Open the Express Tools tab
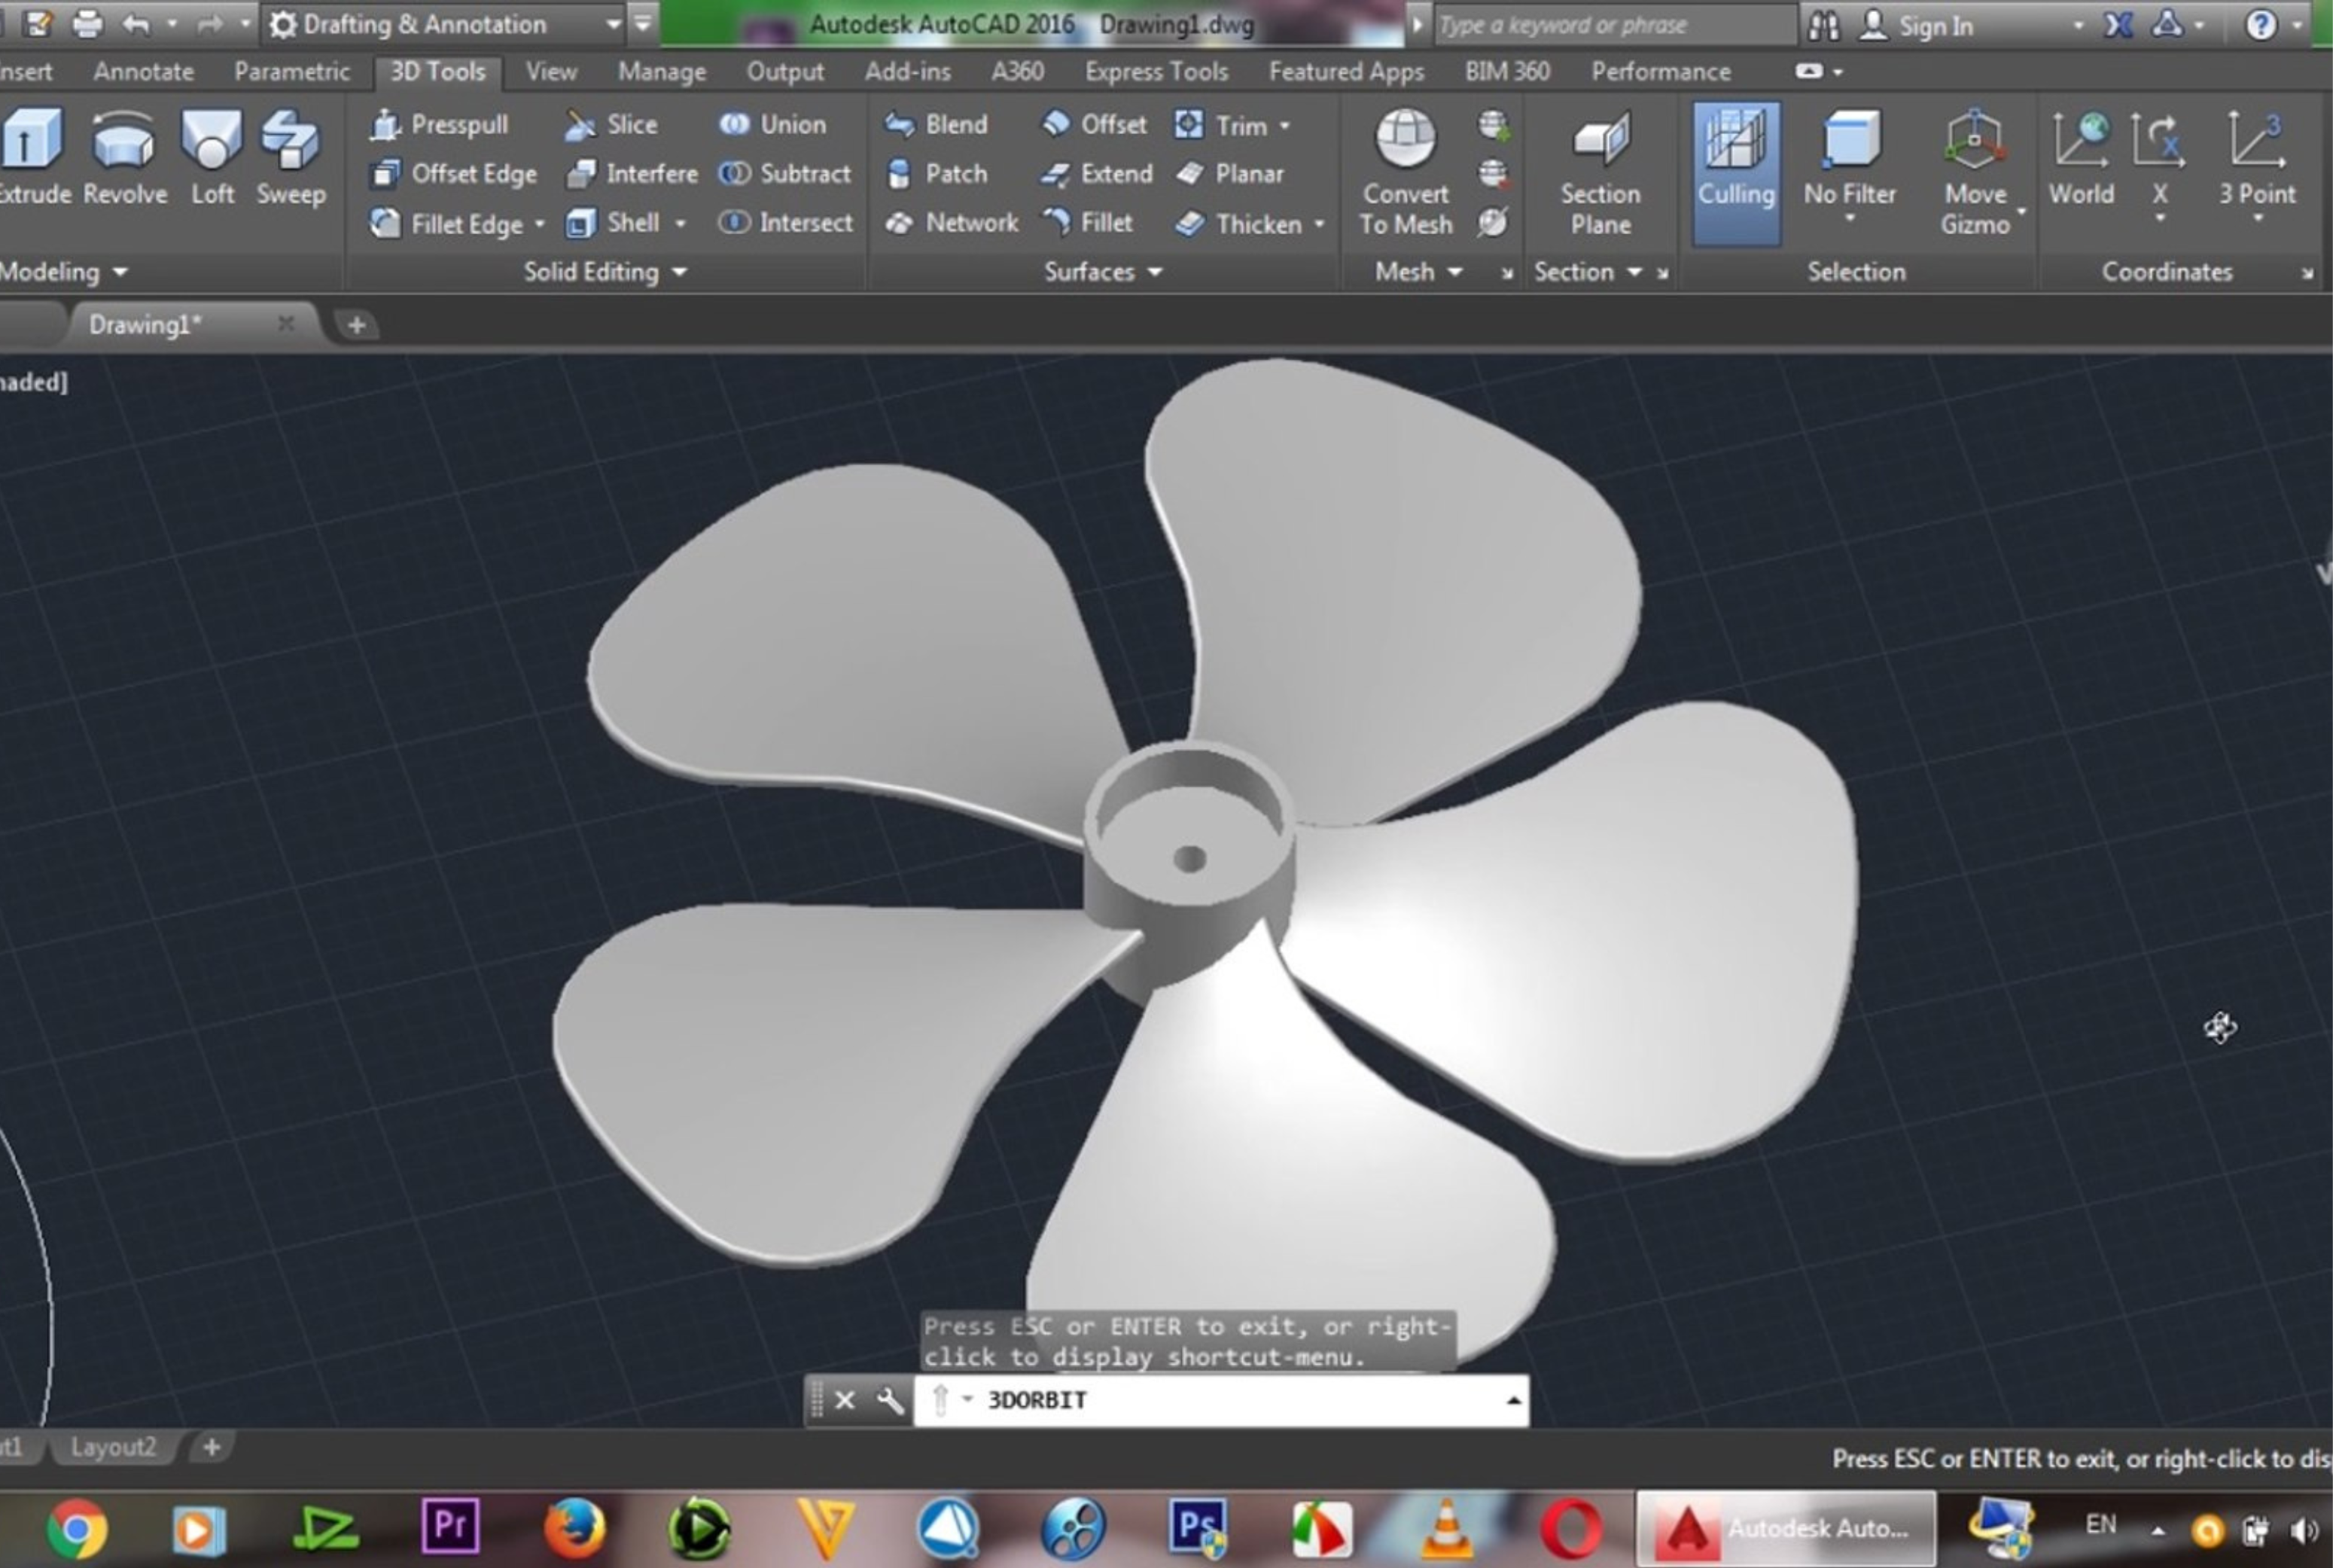 tap(1156, 72)
